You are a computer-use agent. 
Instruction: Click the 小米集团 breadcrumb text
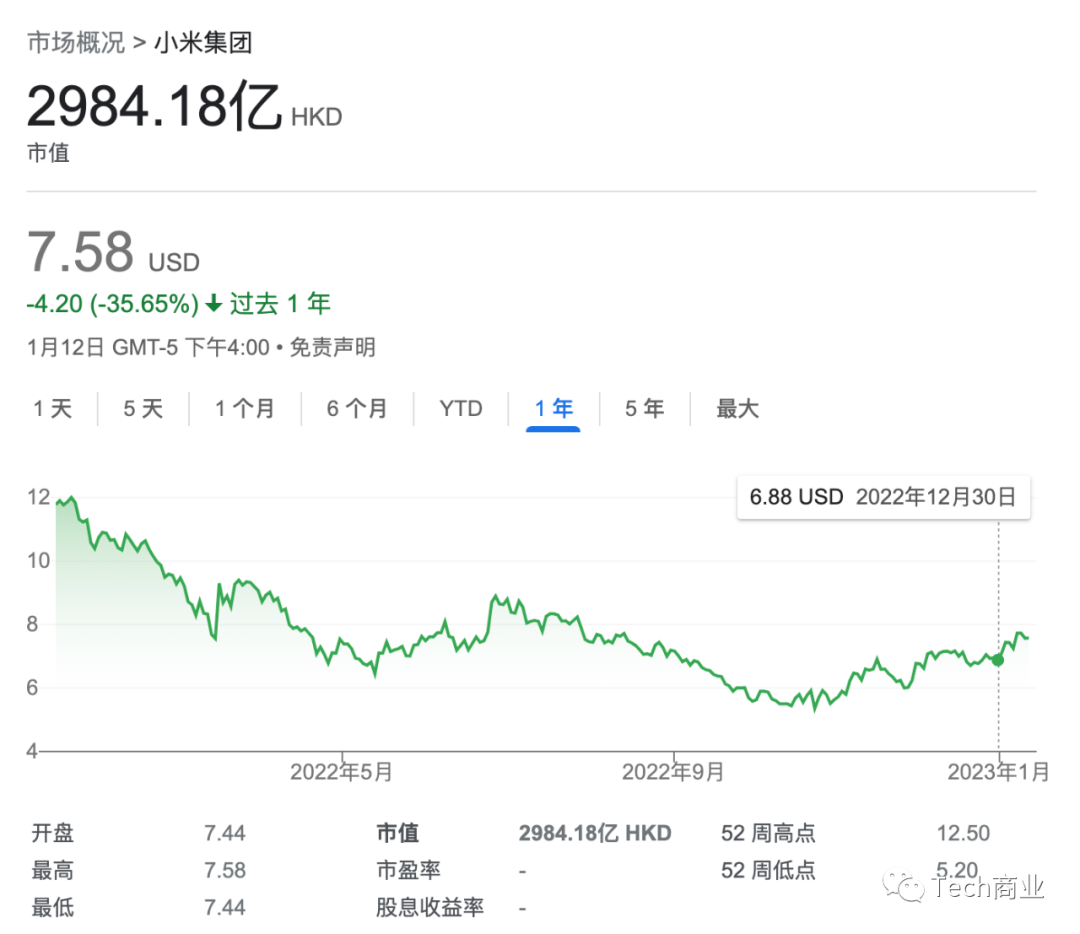tap(203, 42)
